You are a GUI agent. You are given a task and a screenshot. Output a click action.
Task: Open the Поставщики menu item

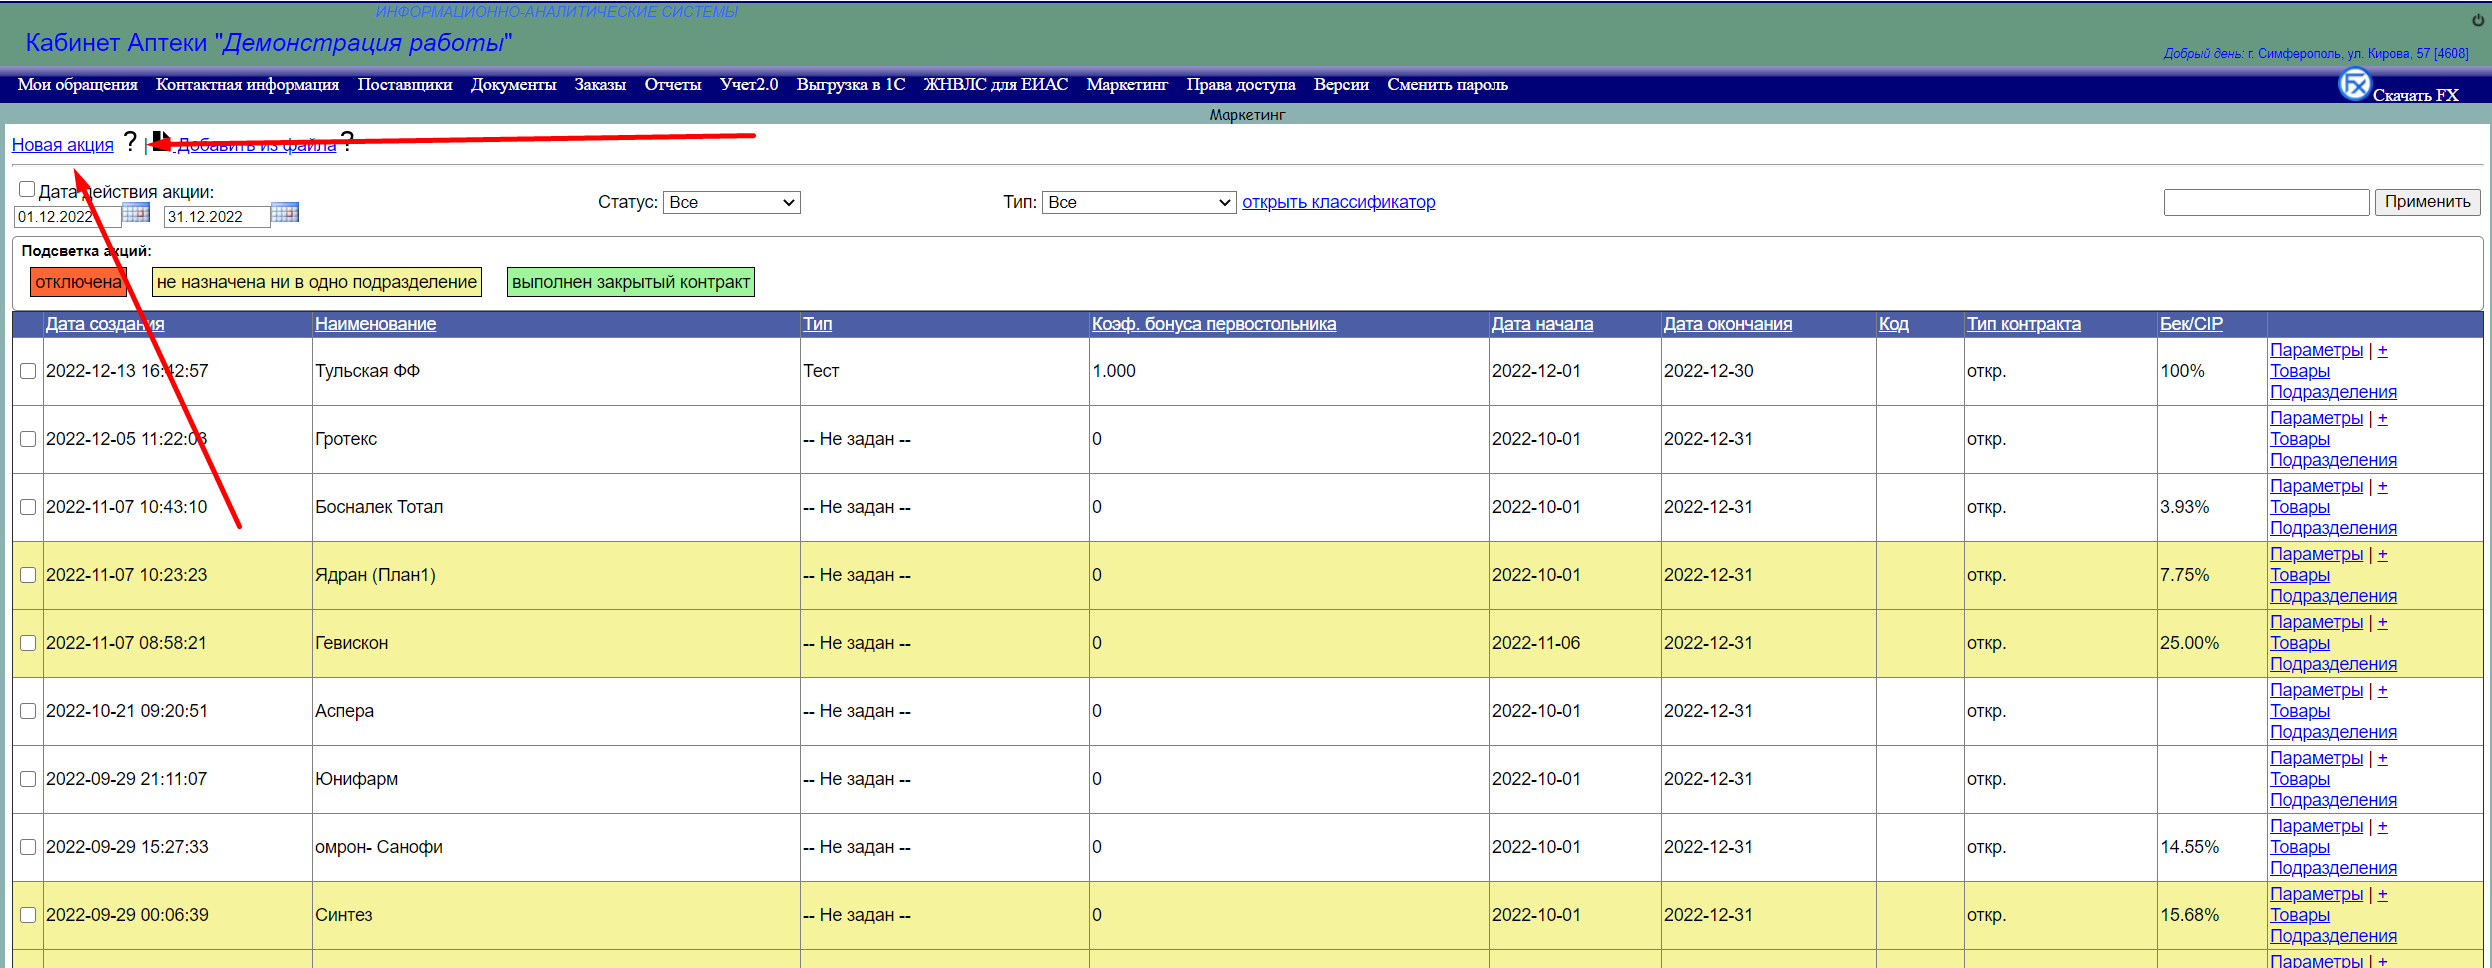coord(404,85)
